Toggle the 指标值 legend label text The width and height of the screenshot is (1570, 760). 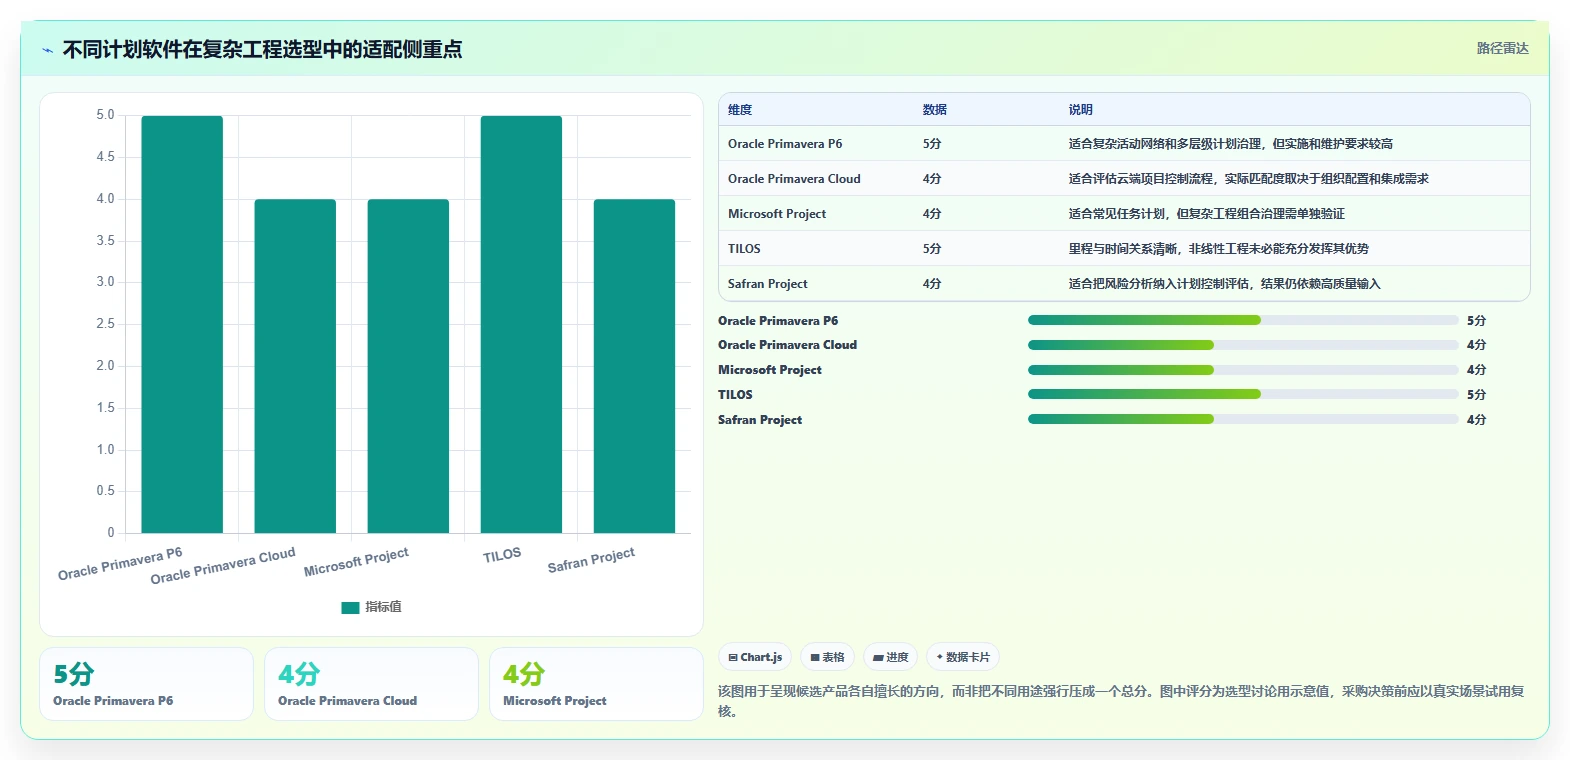click(383, 607)
